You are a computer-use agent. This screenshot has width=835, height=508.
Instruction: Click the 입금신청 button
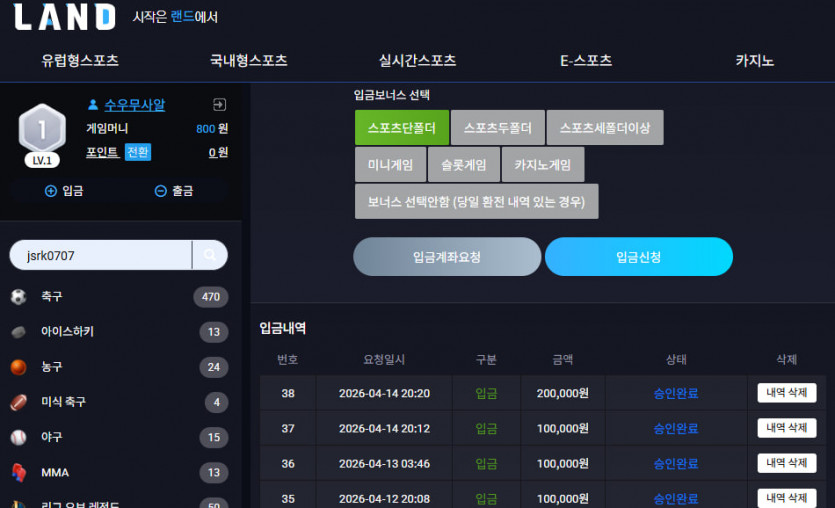pos(639,257)
